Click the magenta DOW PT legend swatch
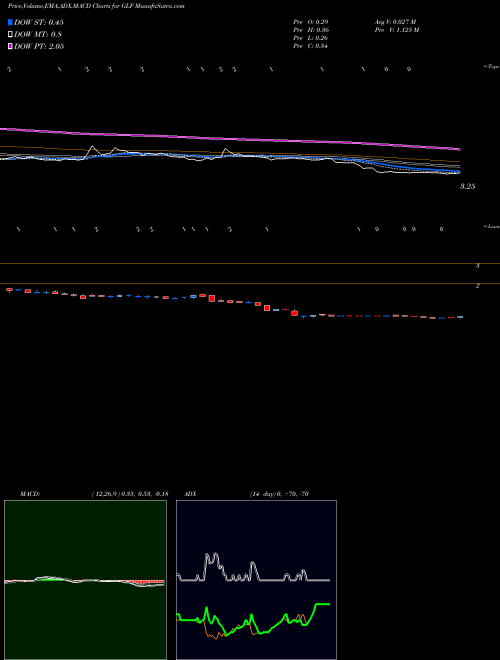500x660 pixels. 11,47
